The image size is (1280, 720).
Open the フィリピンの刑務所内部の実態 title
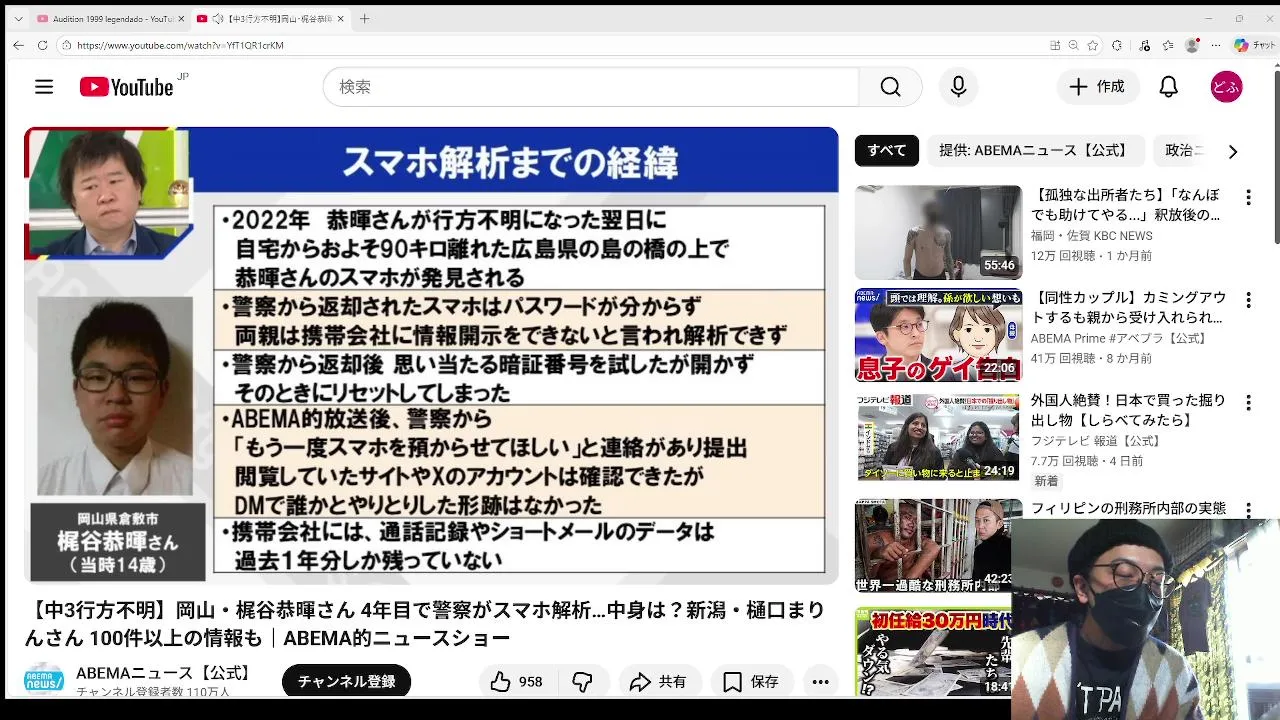(x=1128, y=508)
